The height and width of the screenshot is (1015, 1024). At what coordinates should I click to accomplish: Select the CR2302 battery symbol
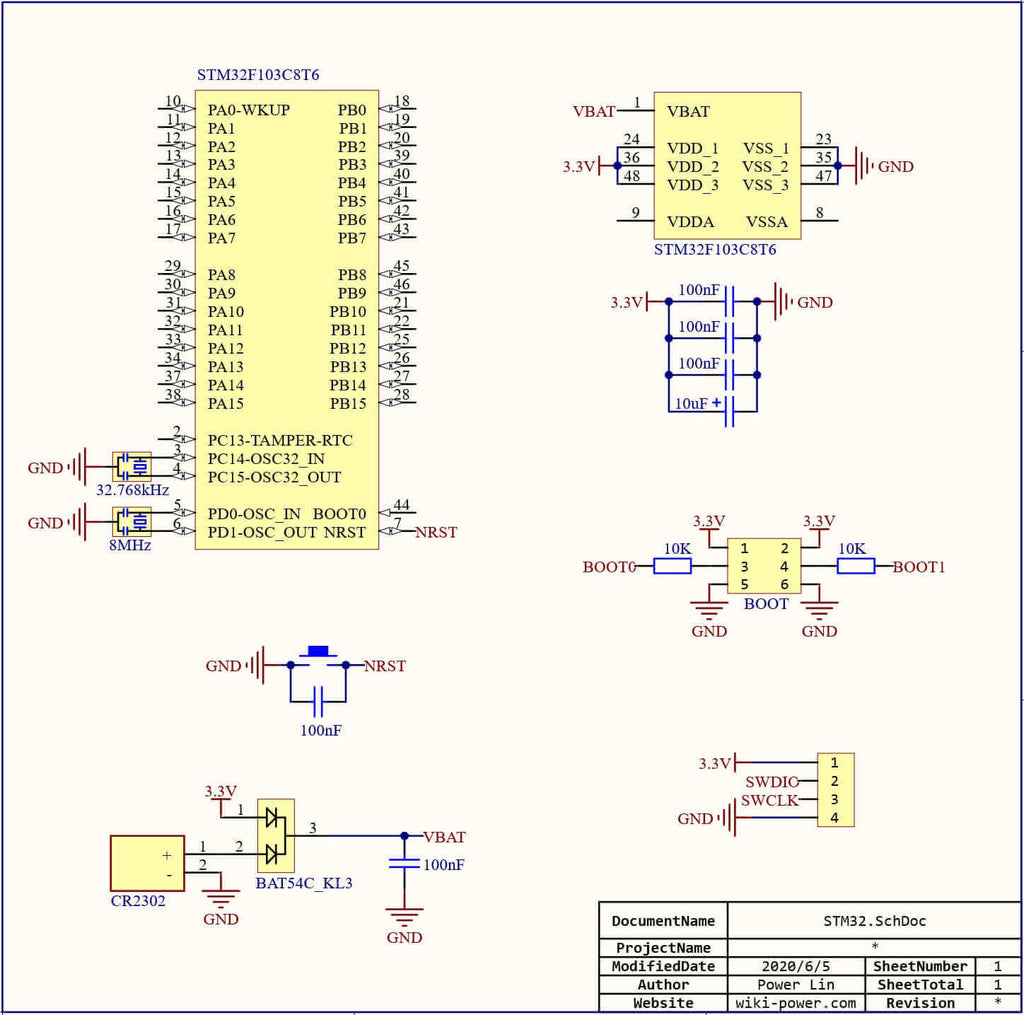coord(147,862)
